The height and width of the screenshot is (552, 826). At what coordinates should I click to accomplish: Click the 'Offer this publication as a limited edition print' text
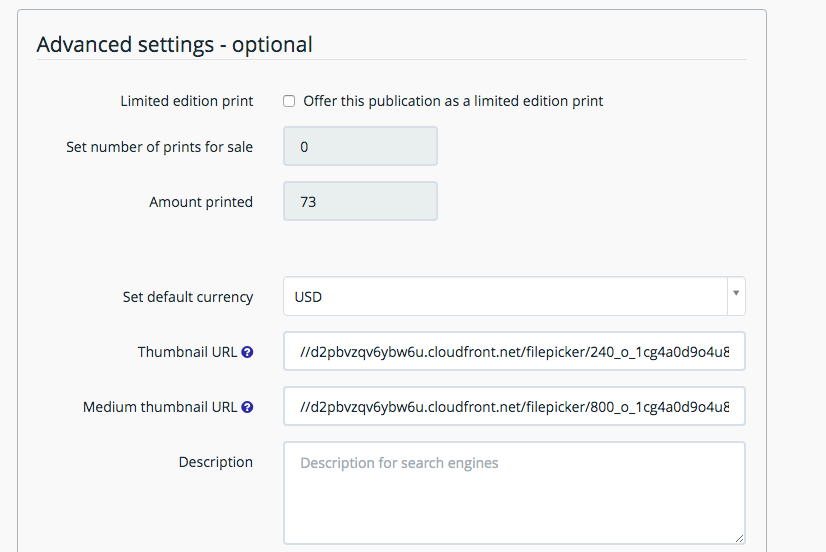pos(453,101)
